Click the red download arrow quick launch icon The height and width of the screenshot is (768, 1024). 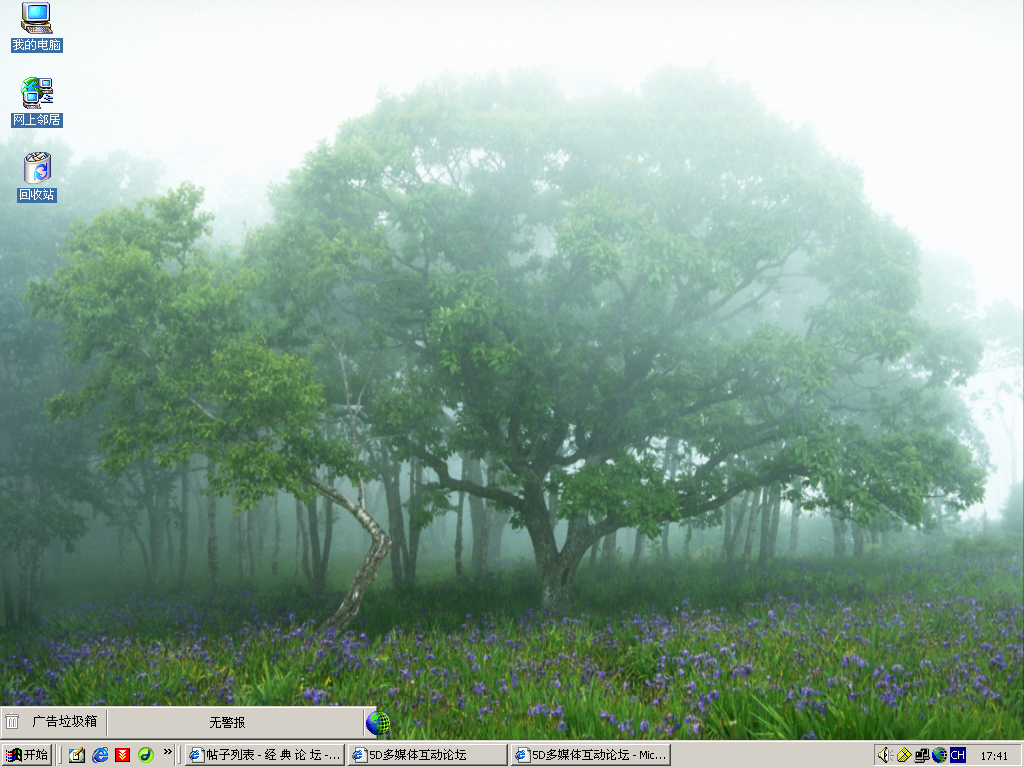pyautogui.click(x=123, y=755)
